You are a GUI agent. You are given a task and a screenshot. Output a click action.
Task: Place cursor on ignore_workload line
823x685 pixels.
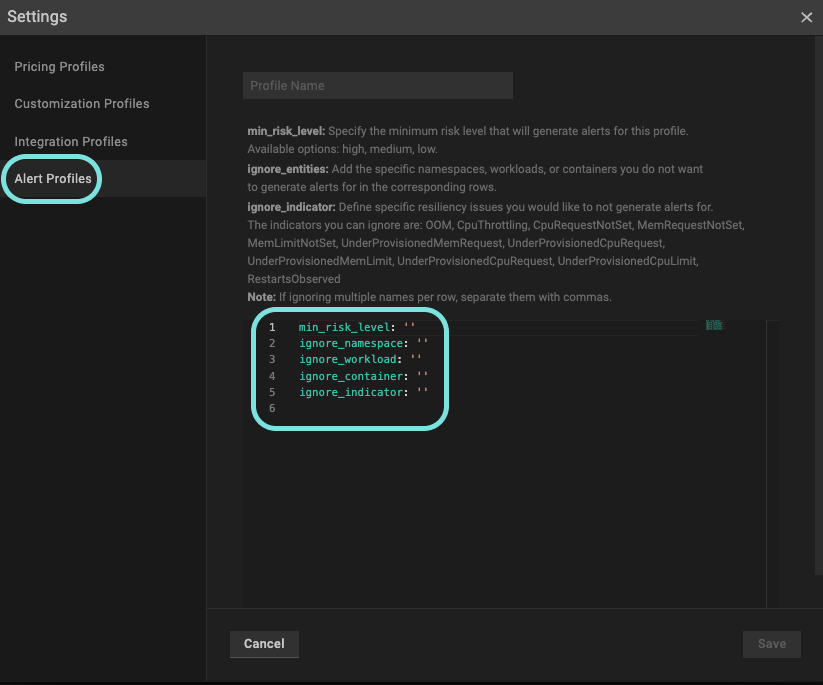click(360, 360)
